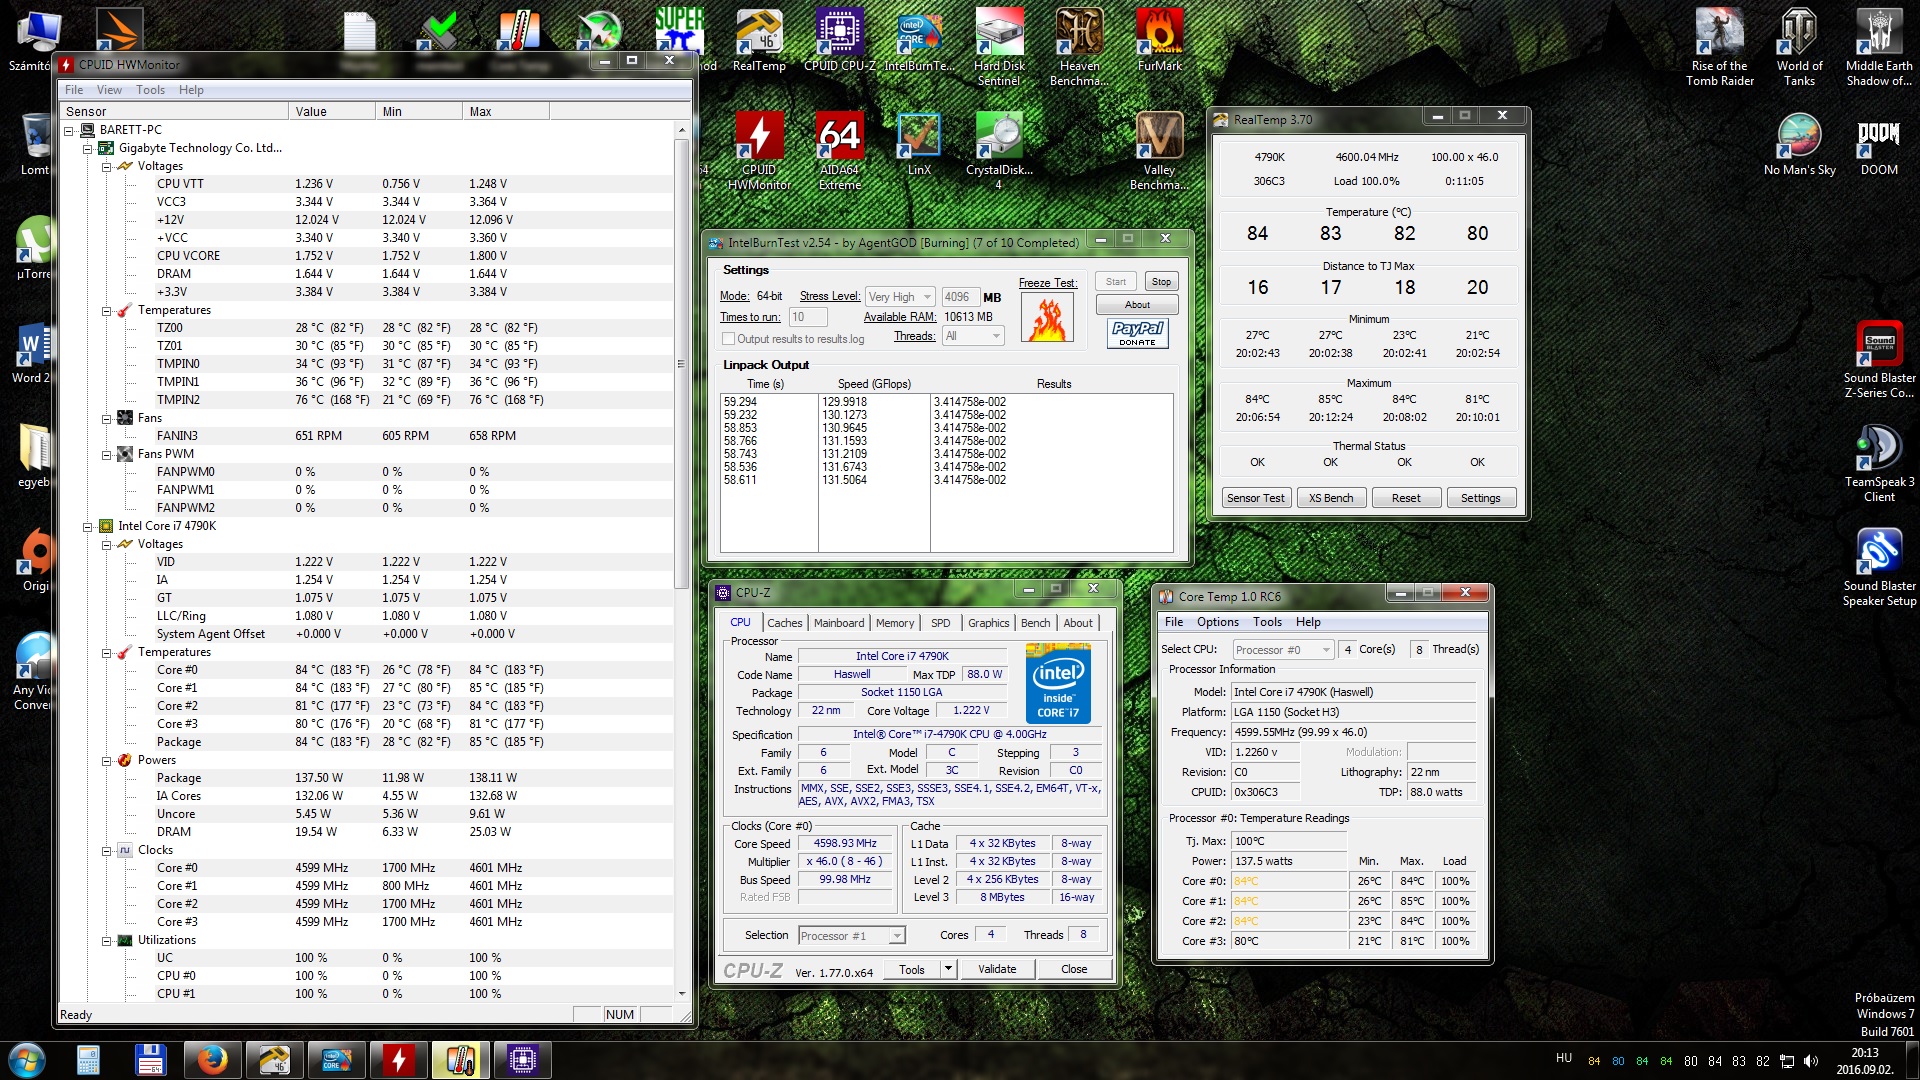
Task: Switch to CPU-Z via taskbar icon
Action: coord(522,1059)
